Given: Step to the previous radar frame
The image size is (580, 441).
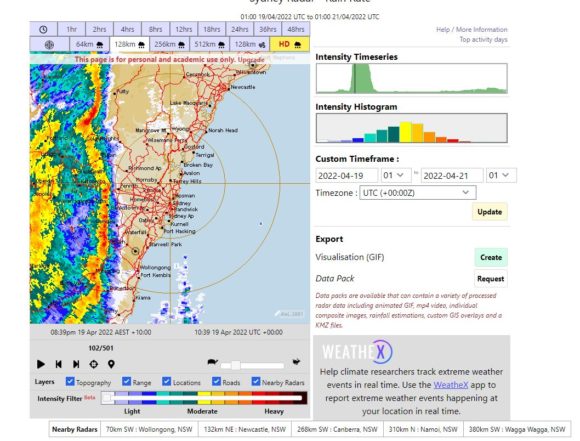Looking at the screenshot, I should pos(58,364).
